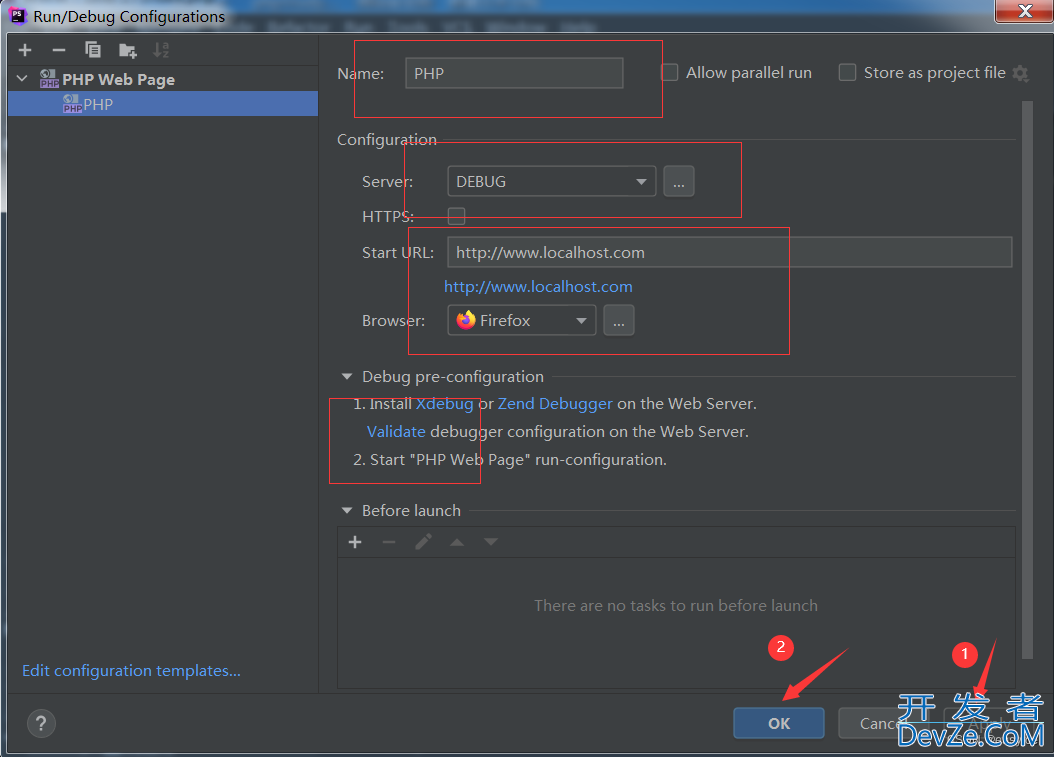The width and height of the screenshot is (1054, 757).
Task: Add a new run configuration
Action: click(x=25, y=50)
